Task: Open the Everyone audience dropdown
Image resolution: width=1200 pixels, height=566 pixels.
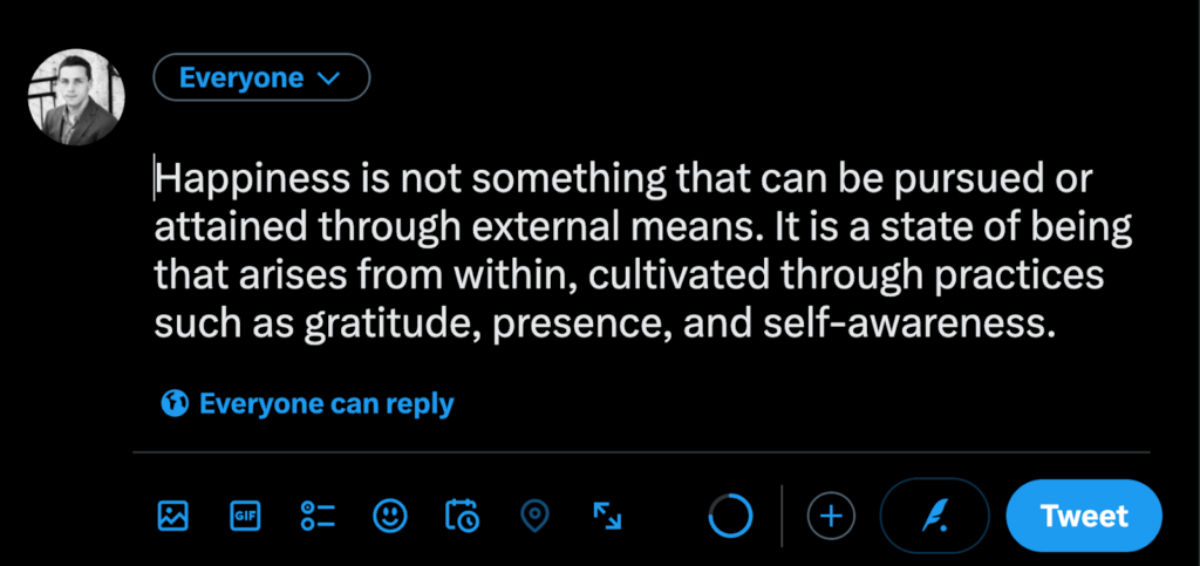Action: tap(261, 77)
